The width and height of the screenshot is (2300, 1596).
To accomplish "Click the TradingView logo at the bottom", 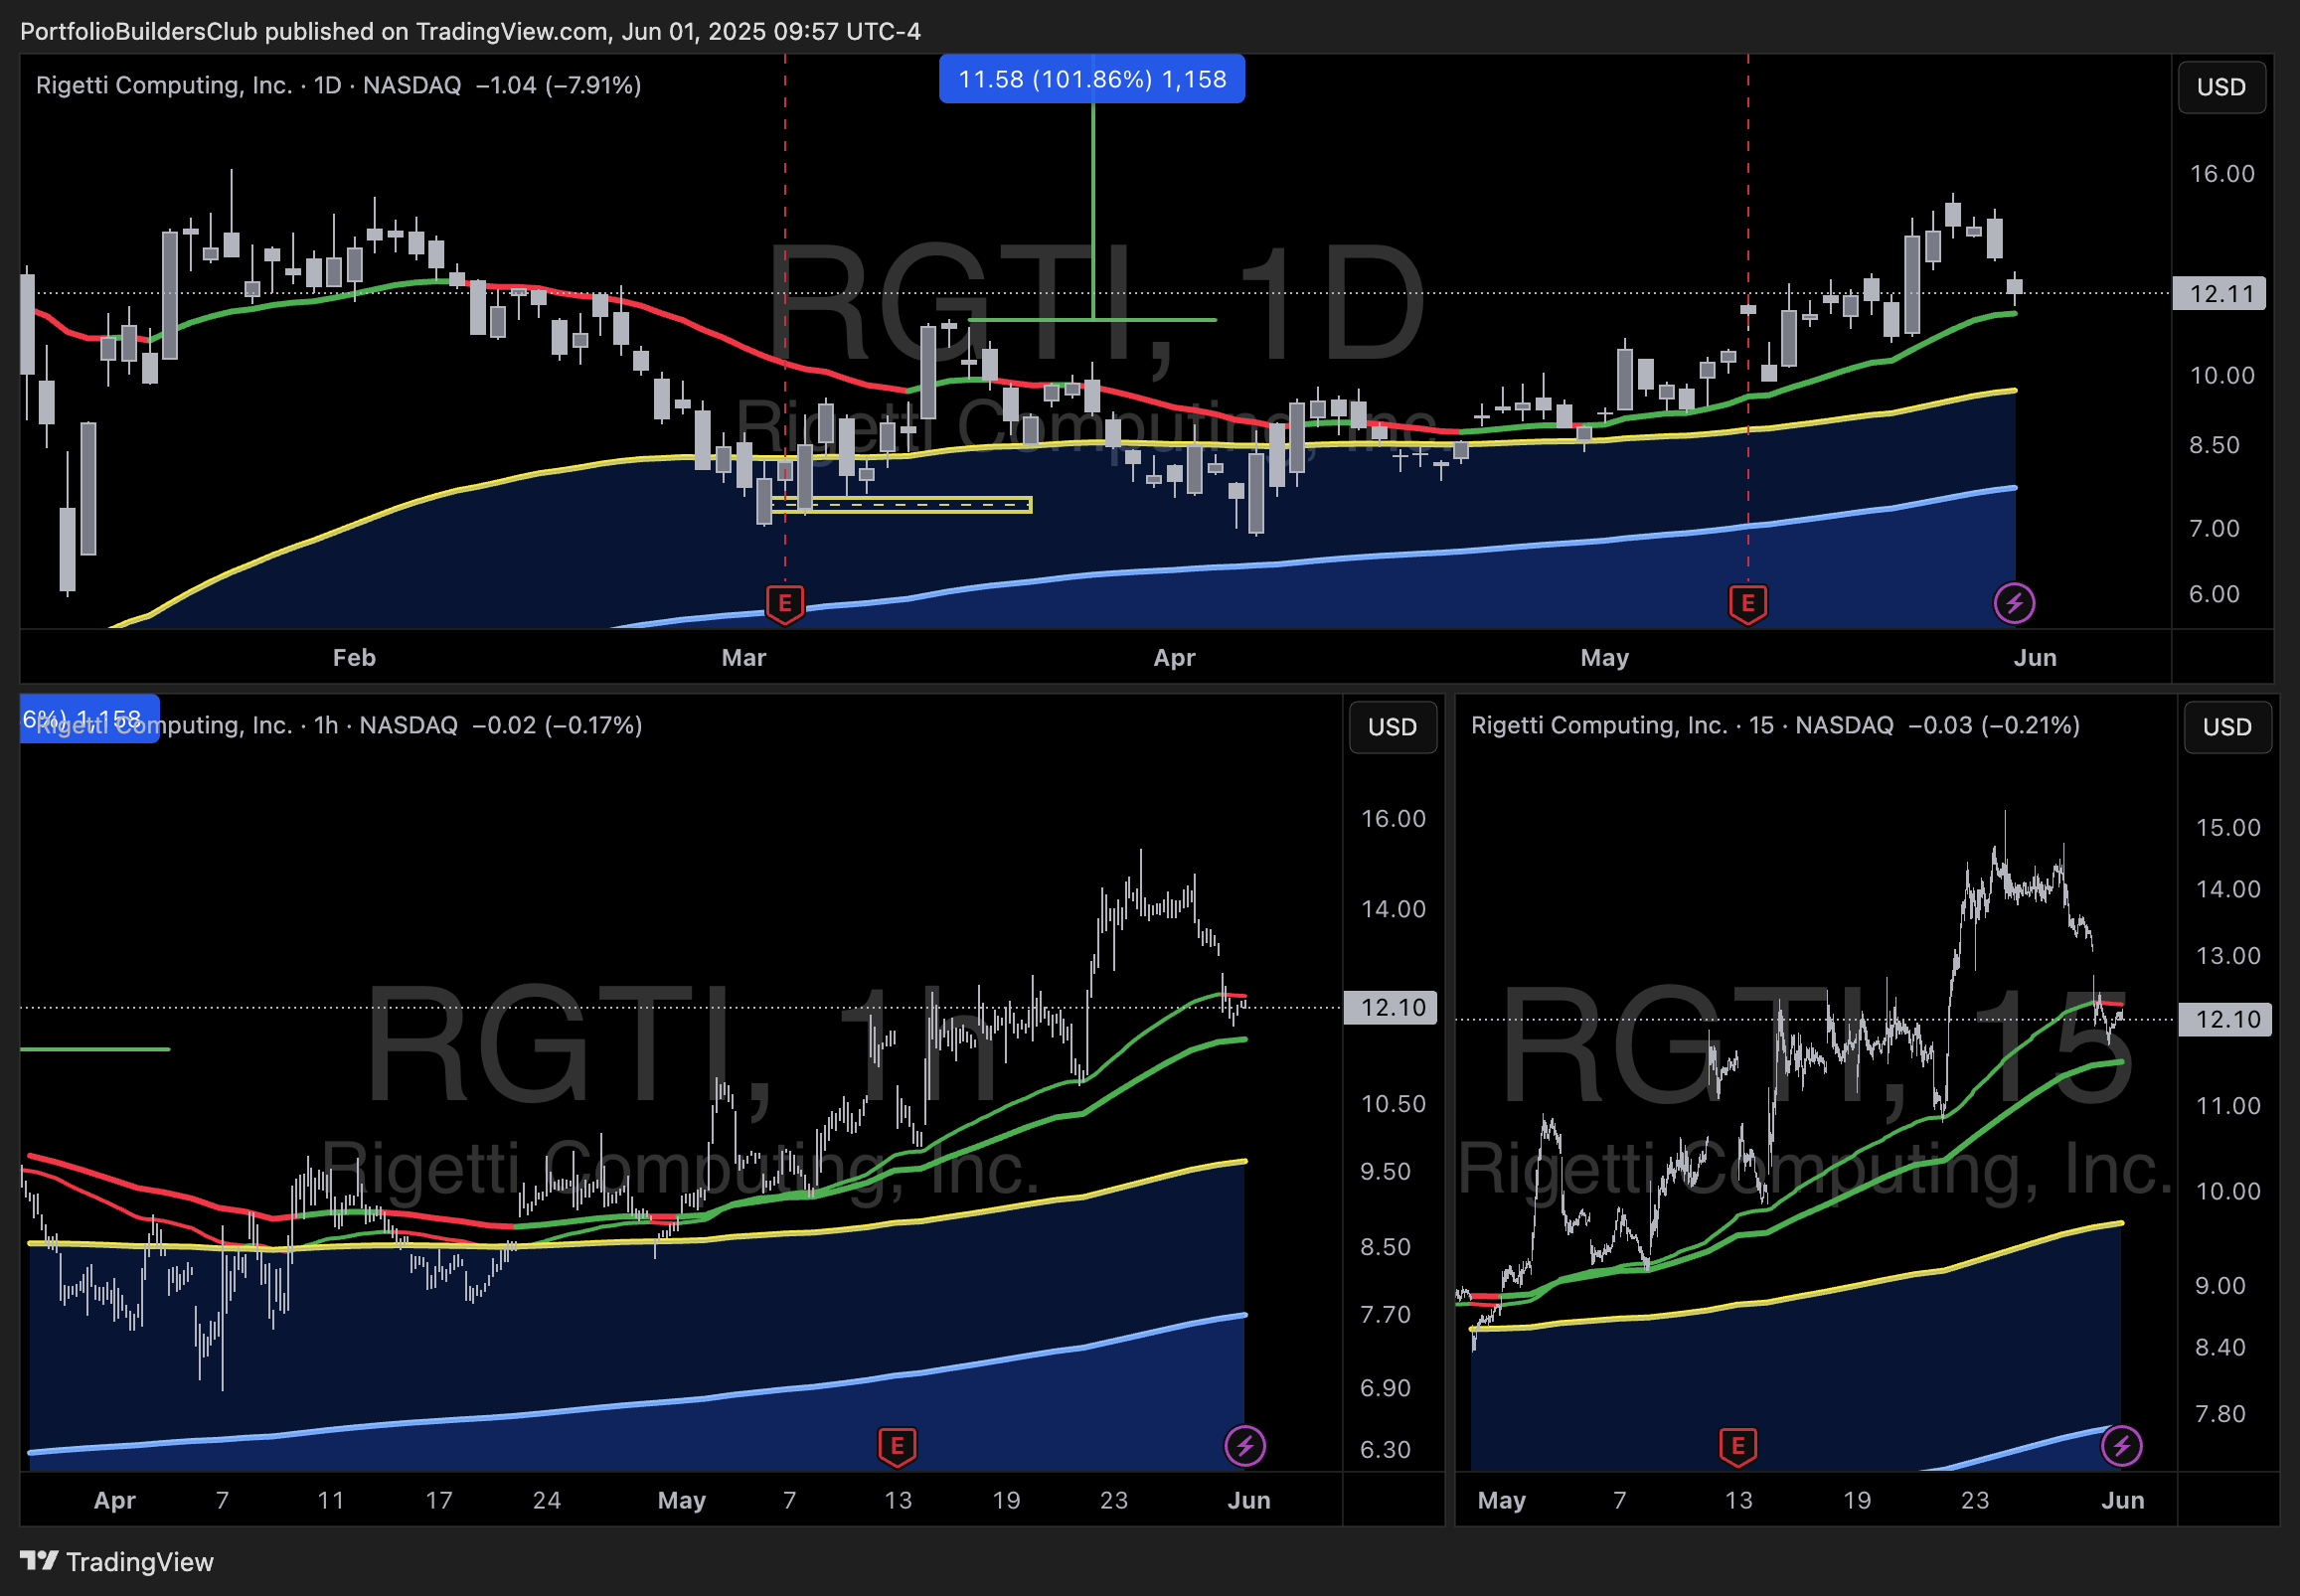I will coord(117,1562).
